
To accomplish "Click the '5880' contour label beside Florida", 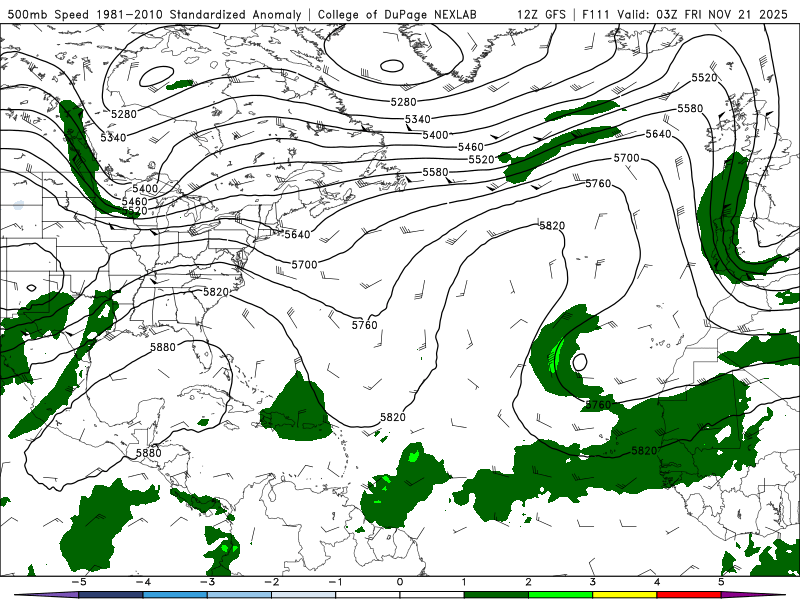I will [x=163, y=347].
